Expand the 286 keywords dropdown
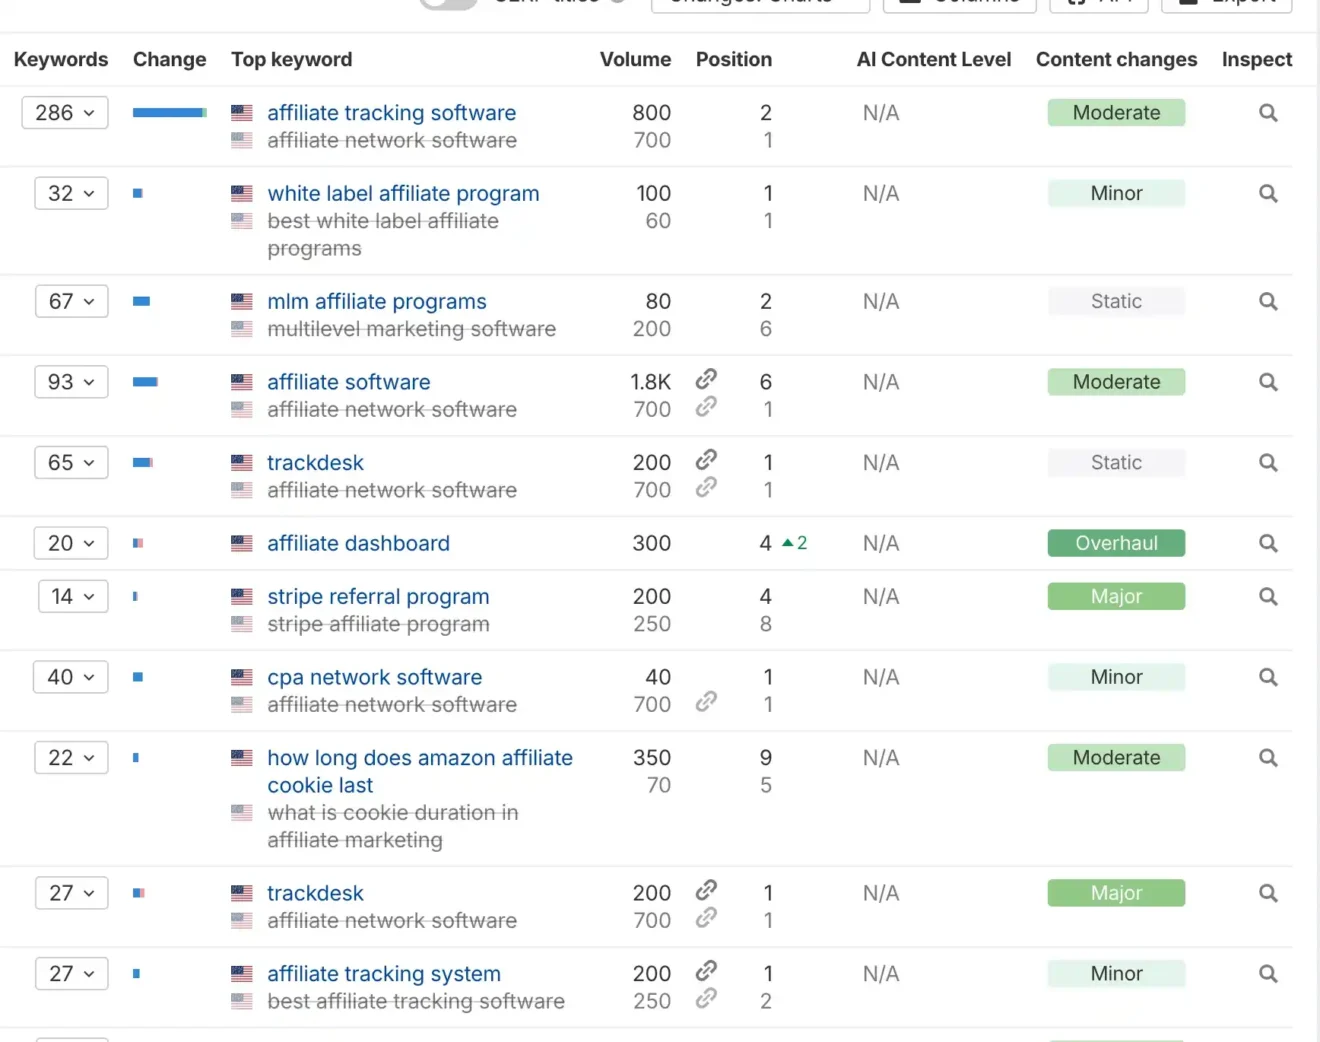Image resolution: width=1320 pixels, height=1042 pixels. pos(65,113)
